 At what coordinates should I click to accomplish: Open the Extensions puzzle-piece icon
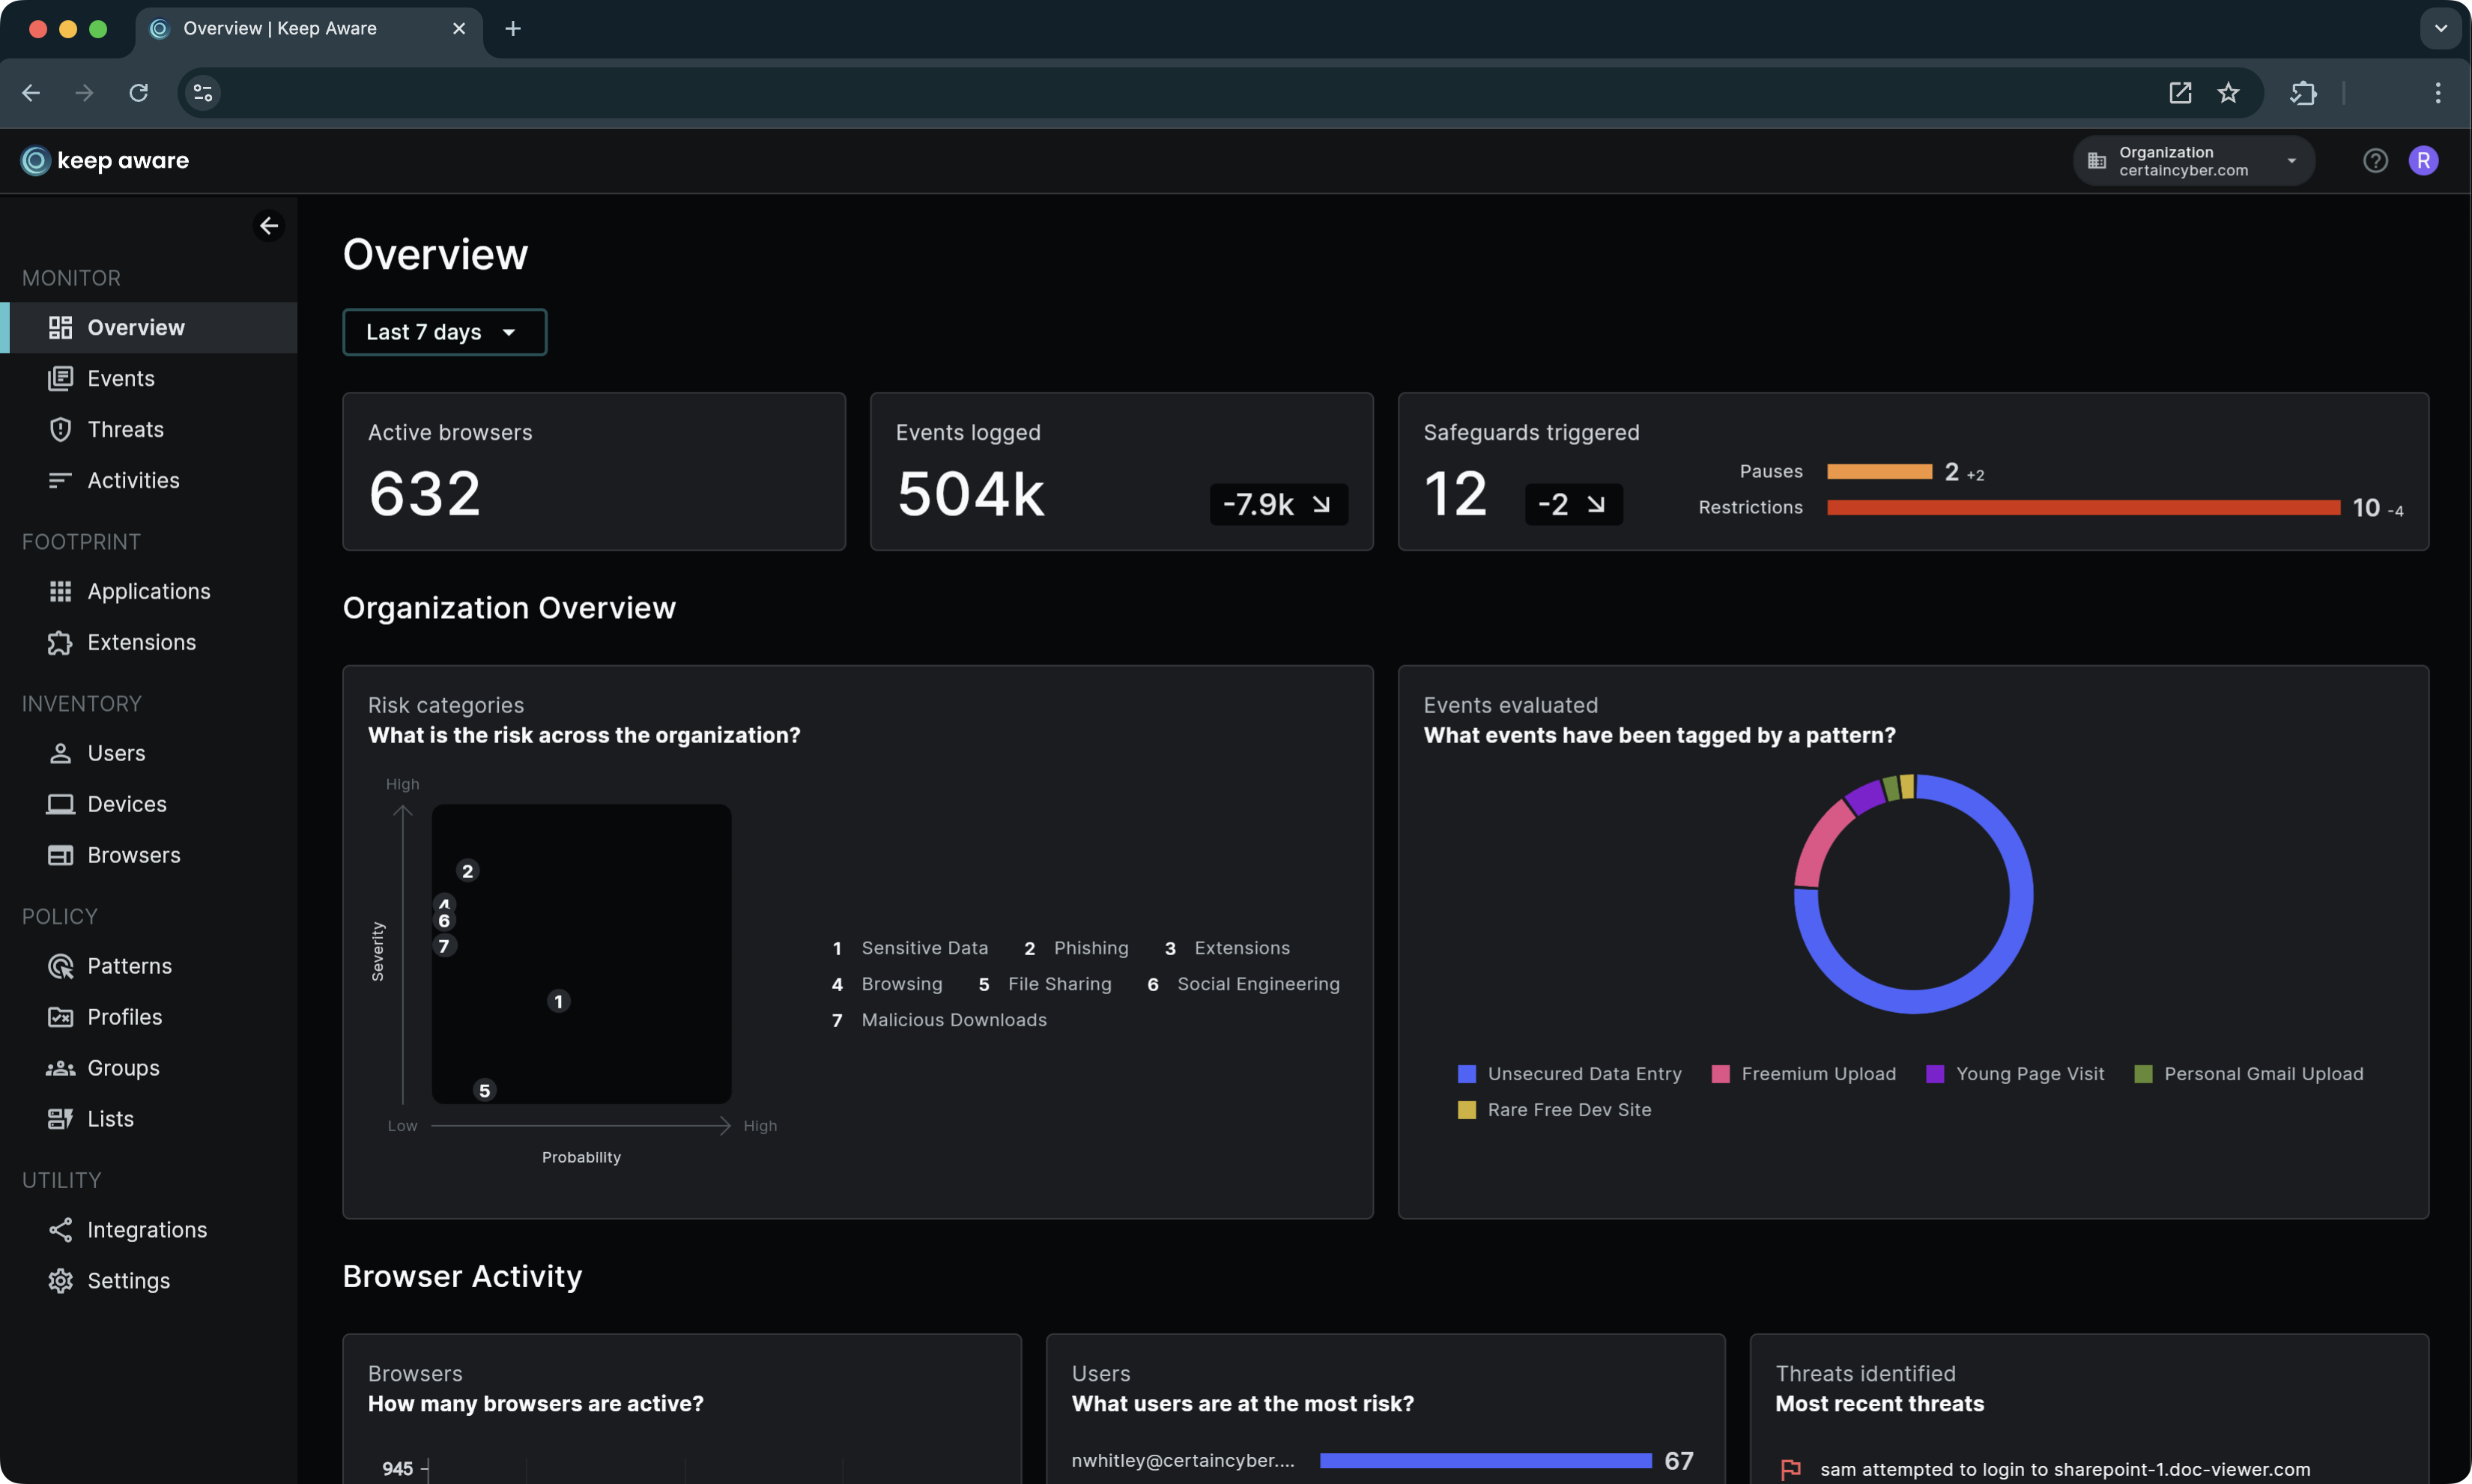61,643
